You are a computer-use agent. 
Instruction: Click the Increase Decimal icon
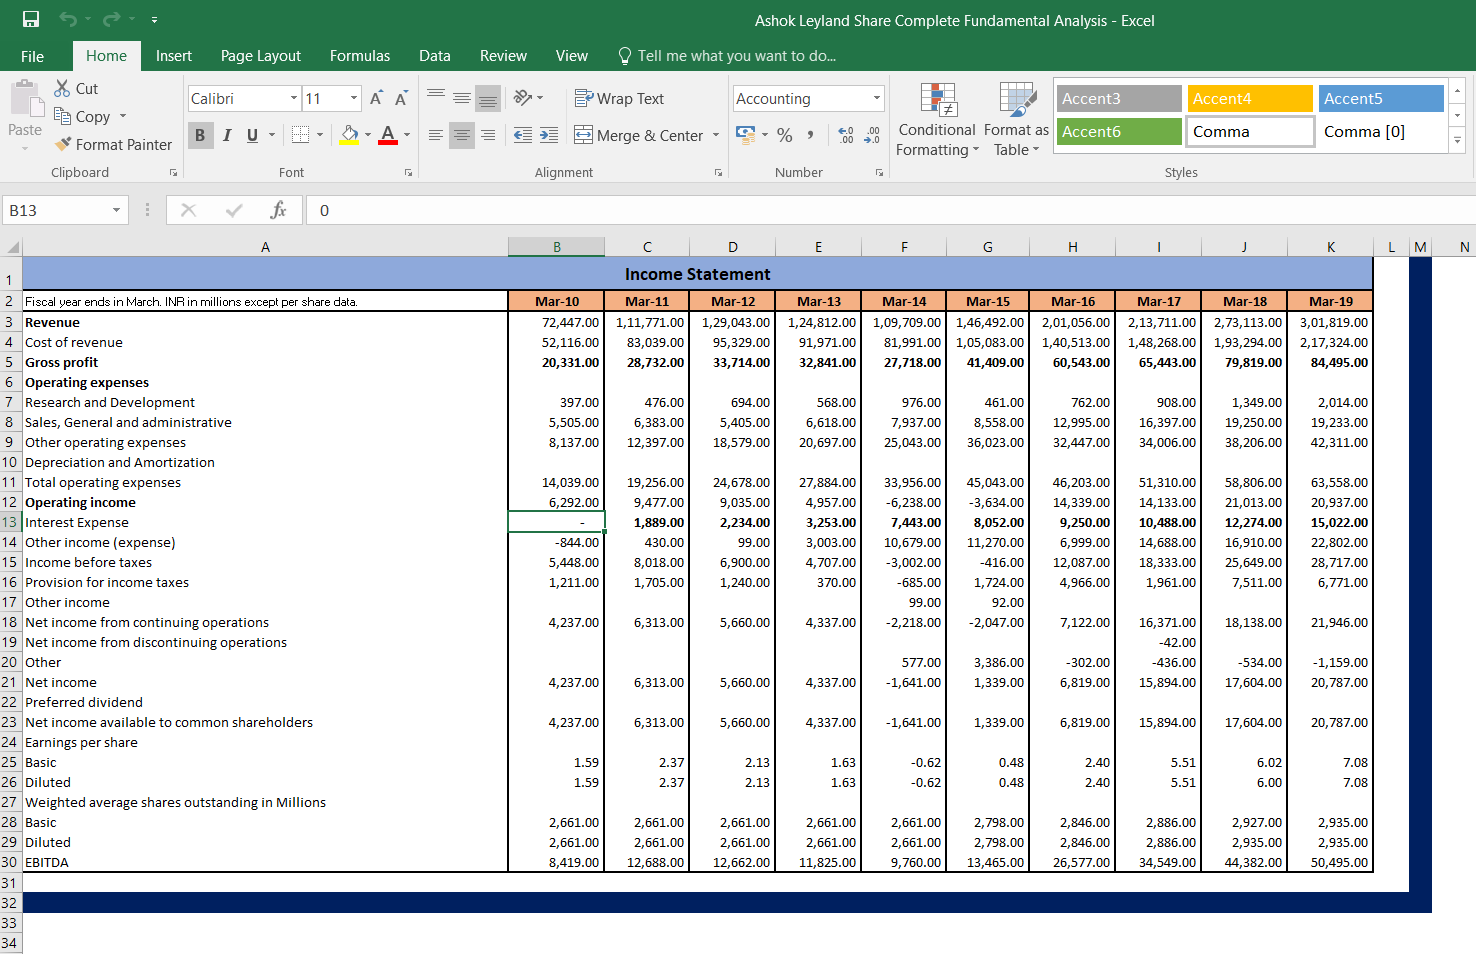(846, 135)
